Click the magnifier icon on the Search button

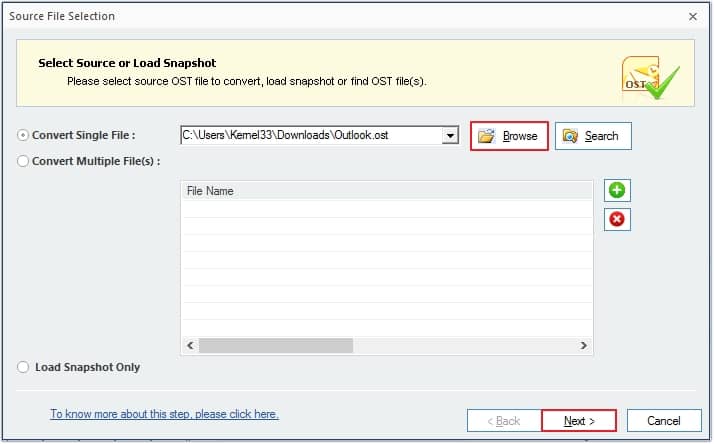tap(570, 136)
